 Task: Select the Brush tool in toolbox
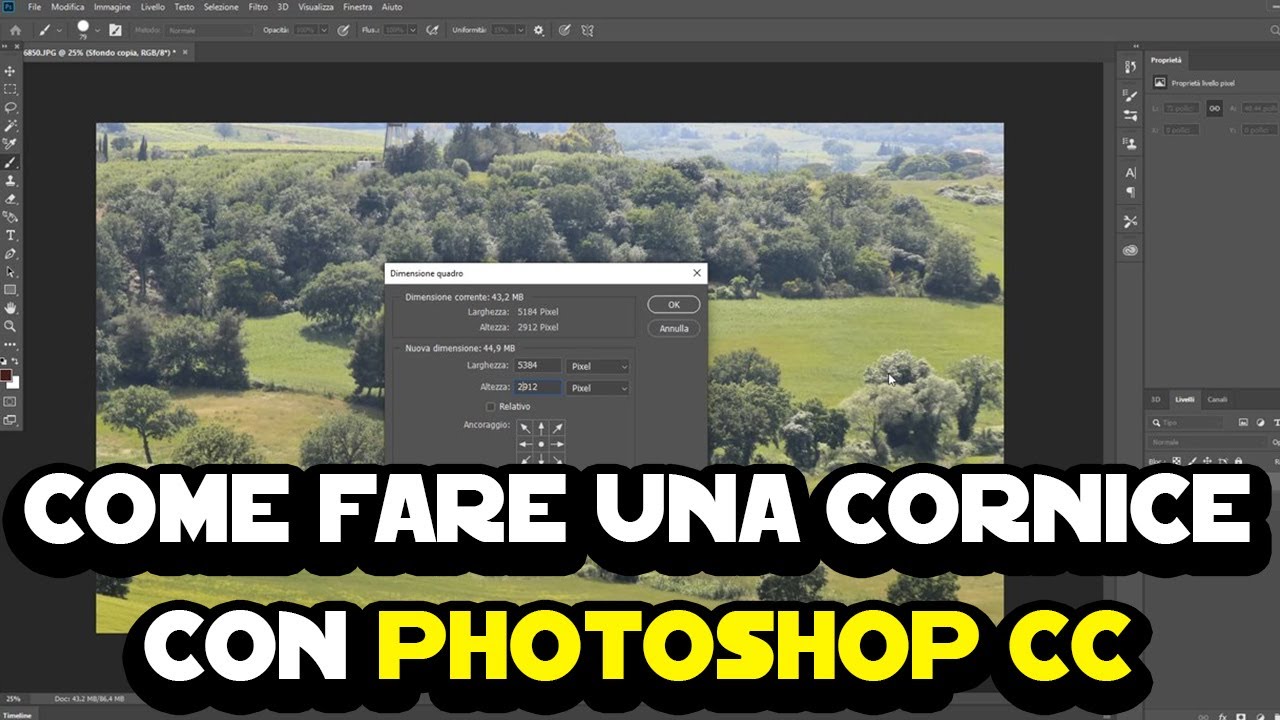(x=11, y=162)
